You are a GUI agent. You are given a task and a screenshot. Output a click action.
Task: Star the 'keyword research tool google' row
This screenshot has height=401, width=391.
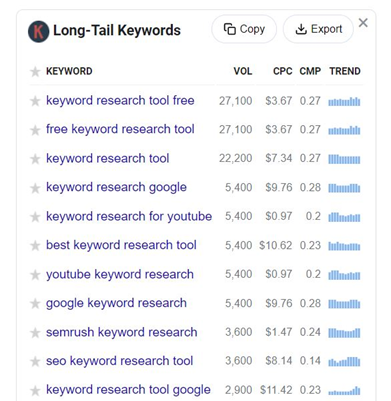tap(35, 390)
